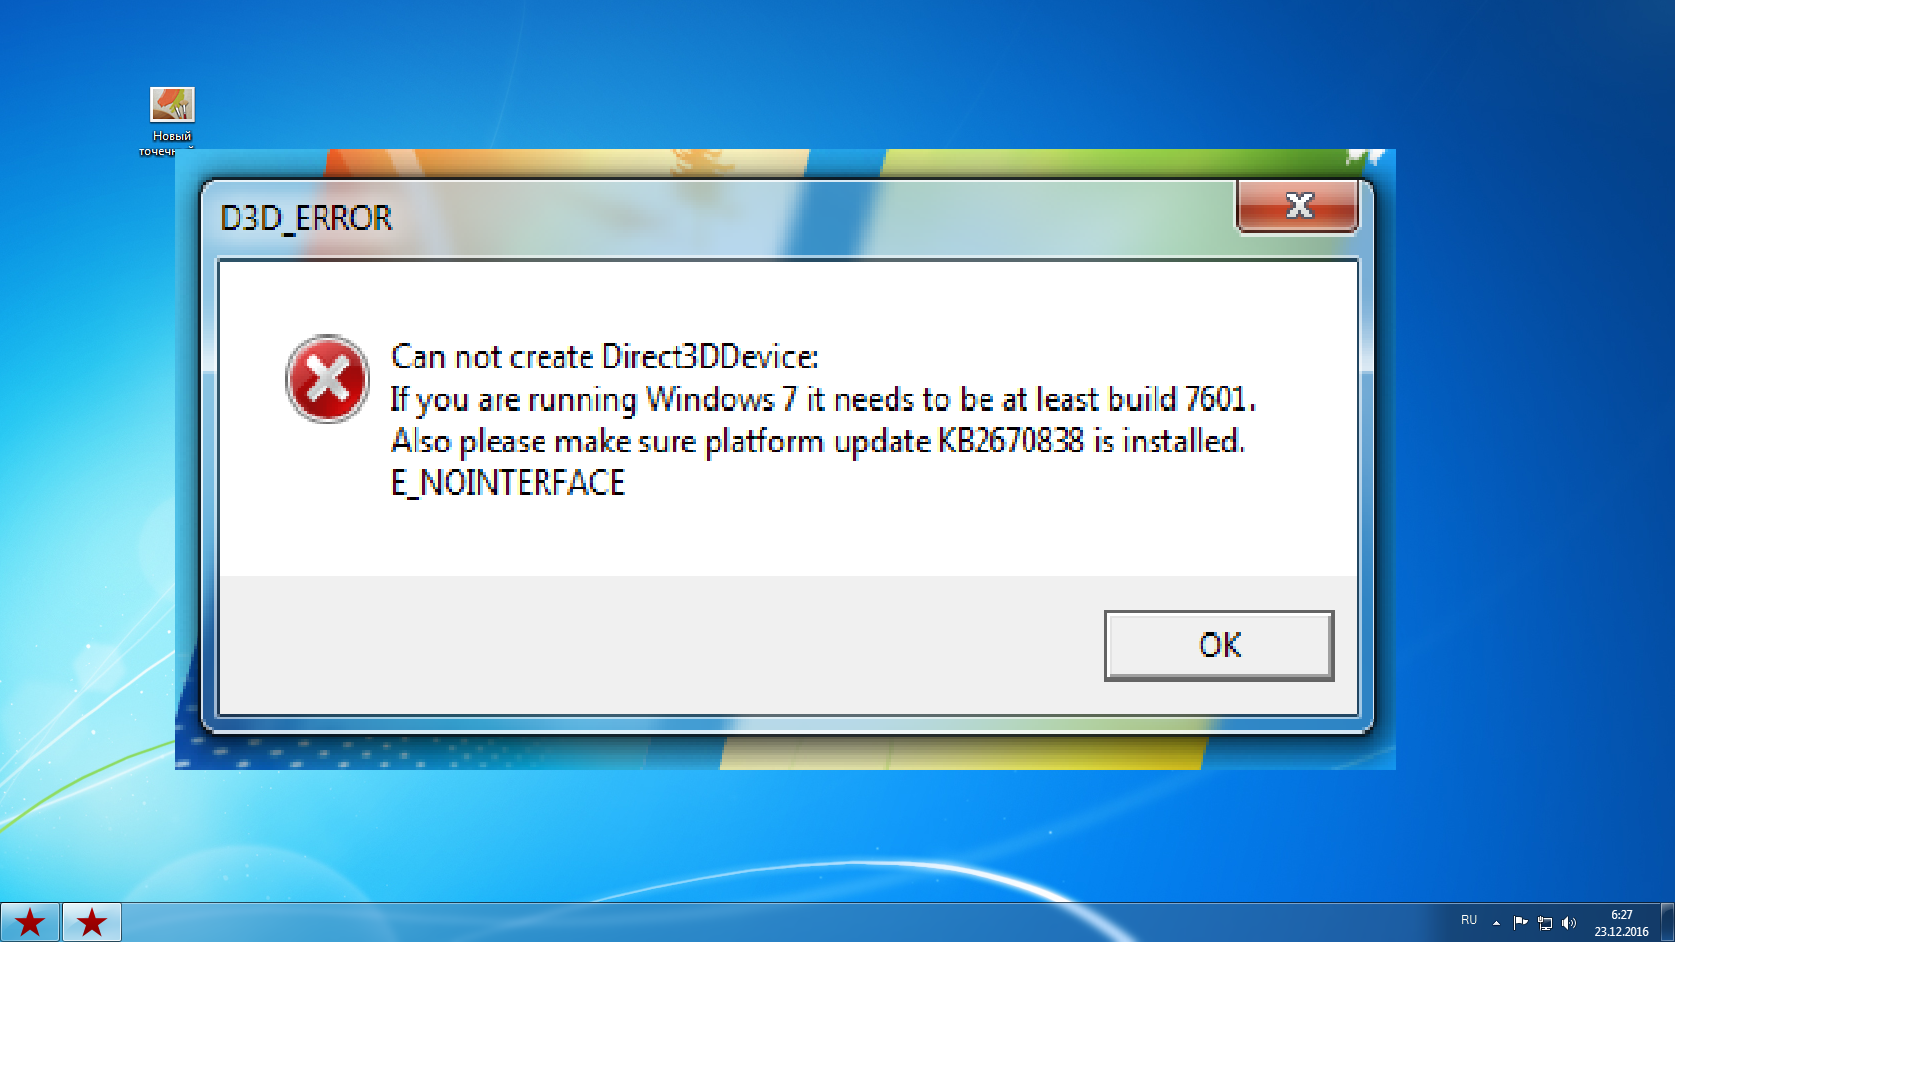The image size is (1920, 1080).
Task: Open the Action Center flag icon
Action: [1520, 923]
